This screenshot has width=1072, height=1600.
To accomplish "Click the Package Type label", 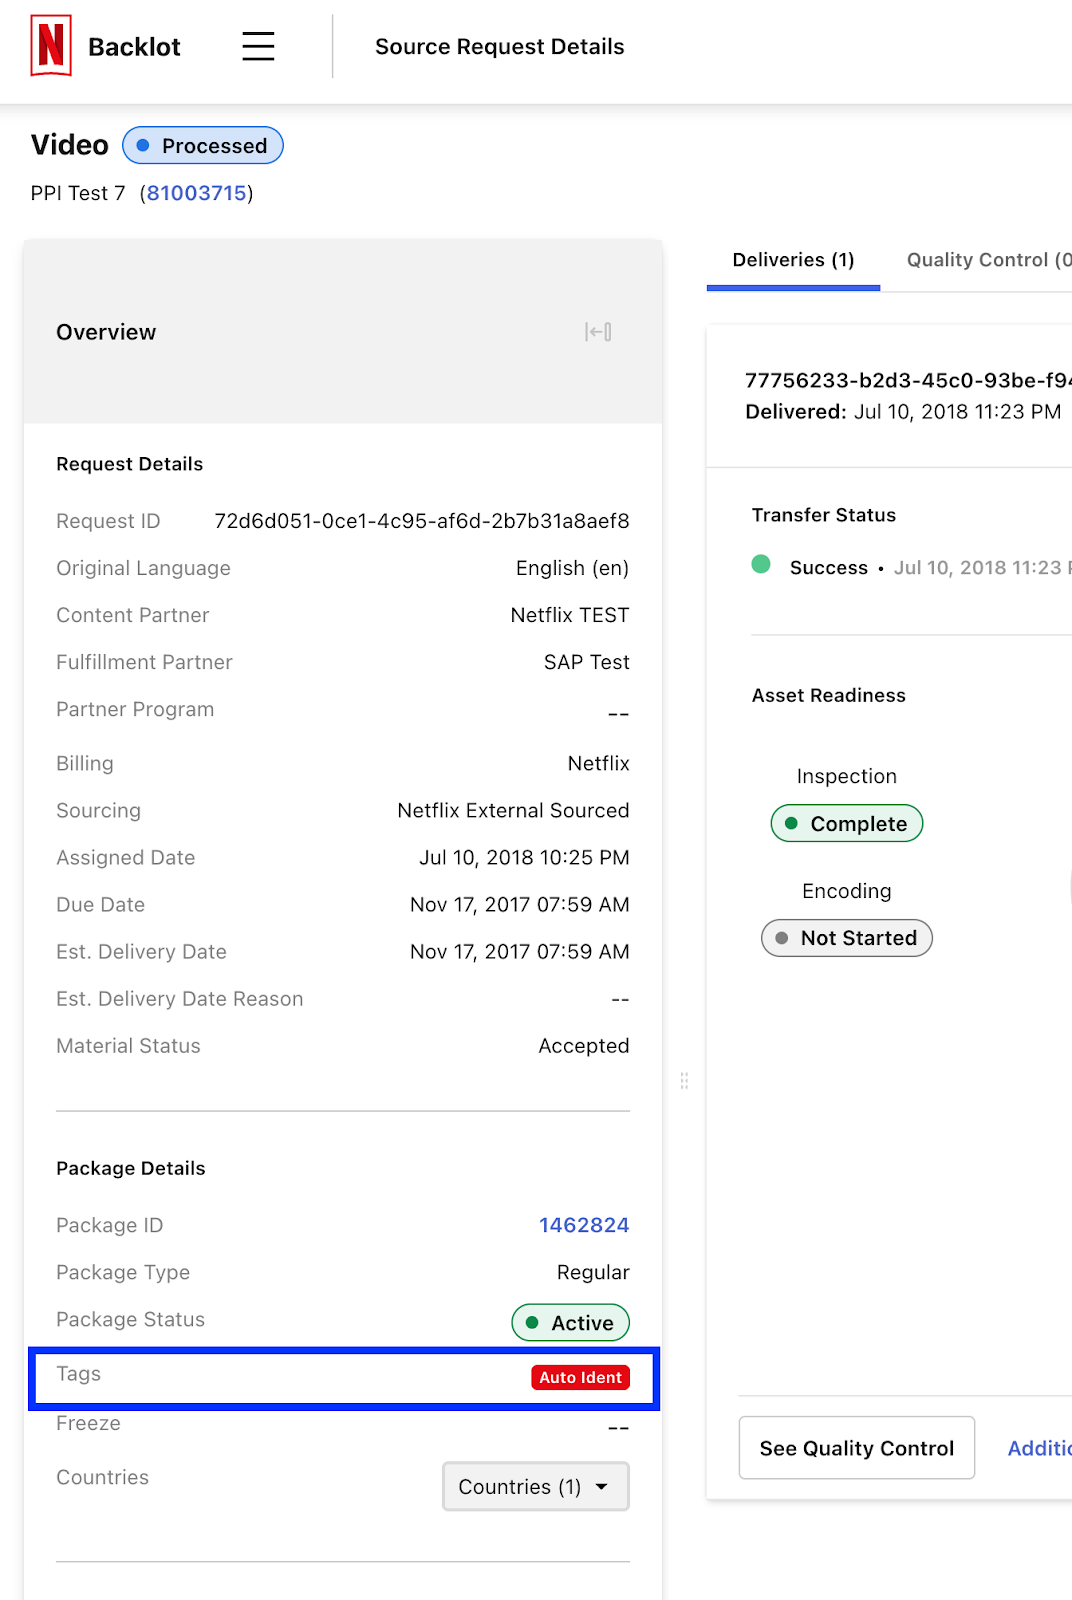I will [x=123, y=1272].
